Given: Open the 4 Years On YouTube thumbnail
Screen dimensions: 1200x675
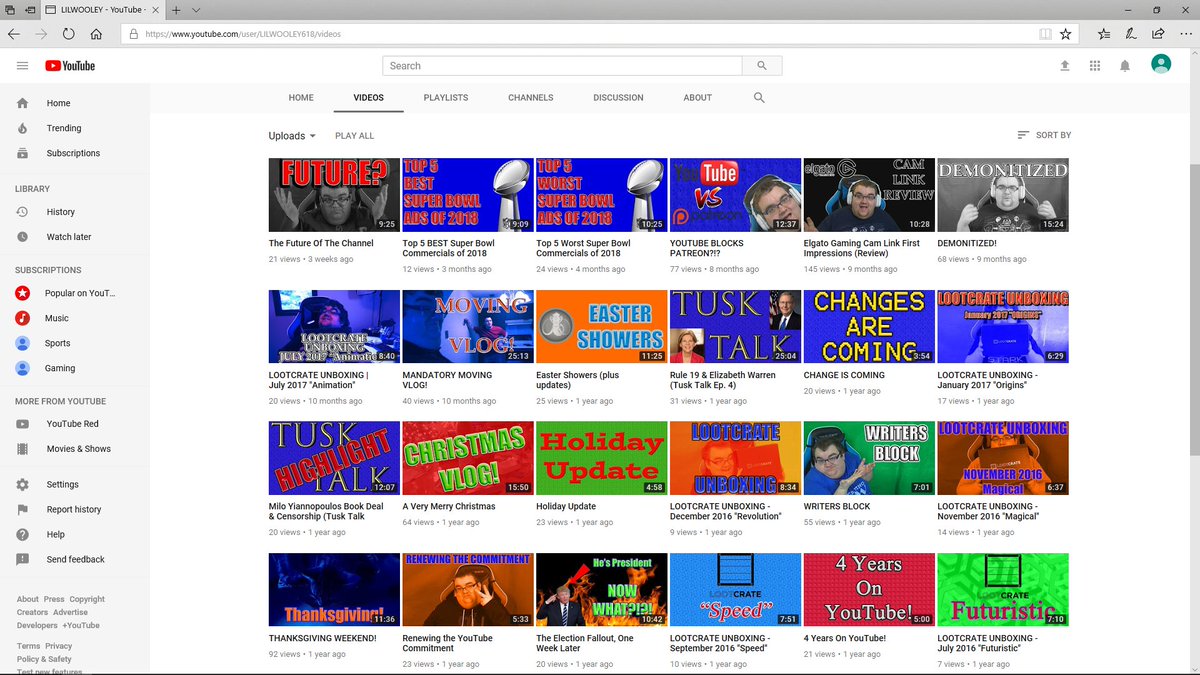Looking at the screenshot, I should tap(869, 590).
